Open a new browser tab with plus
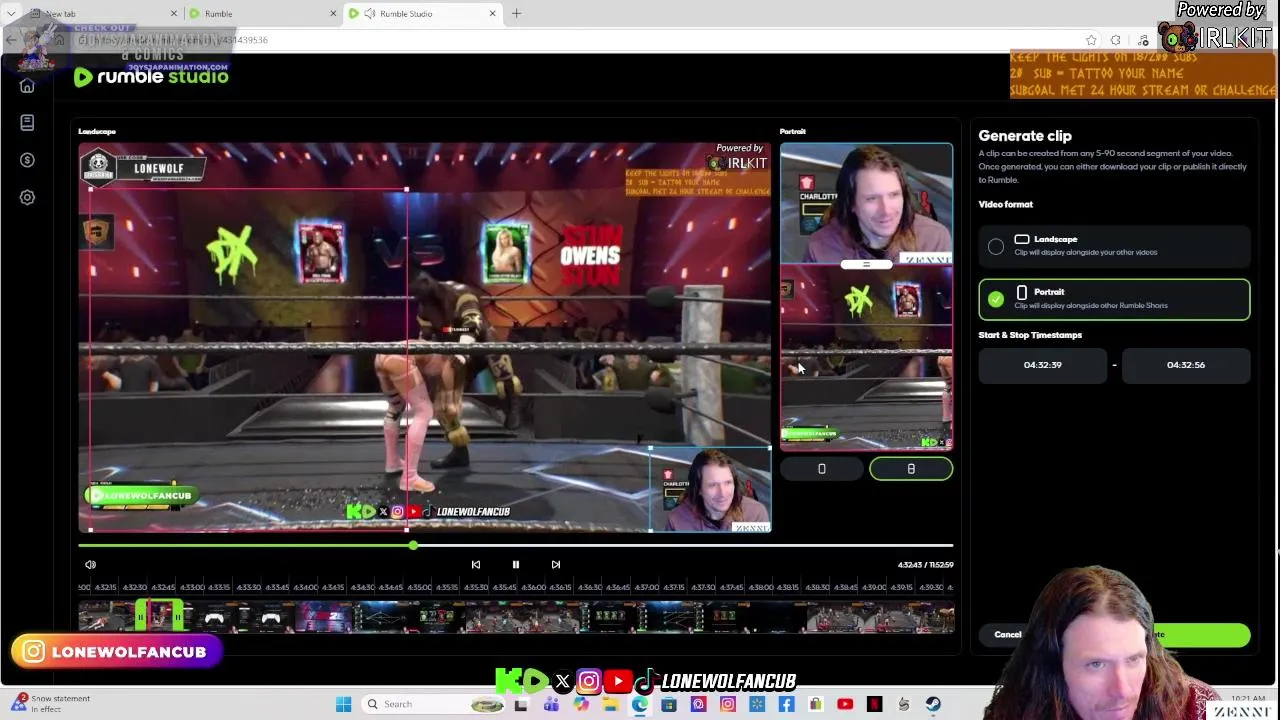The height and width of the screenshot is (720, 1280). pos(517,14)
